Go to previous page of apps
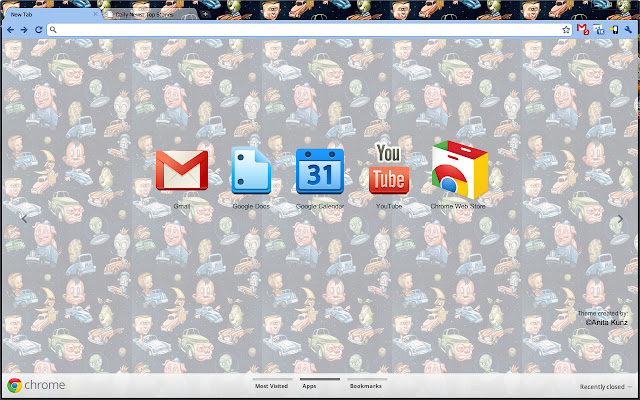Image resolution: width=640 pixels, height=400 pixels. pyautogui.click(x=24, y=219)
